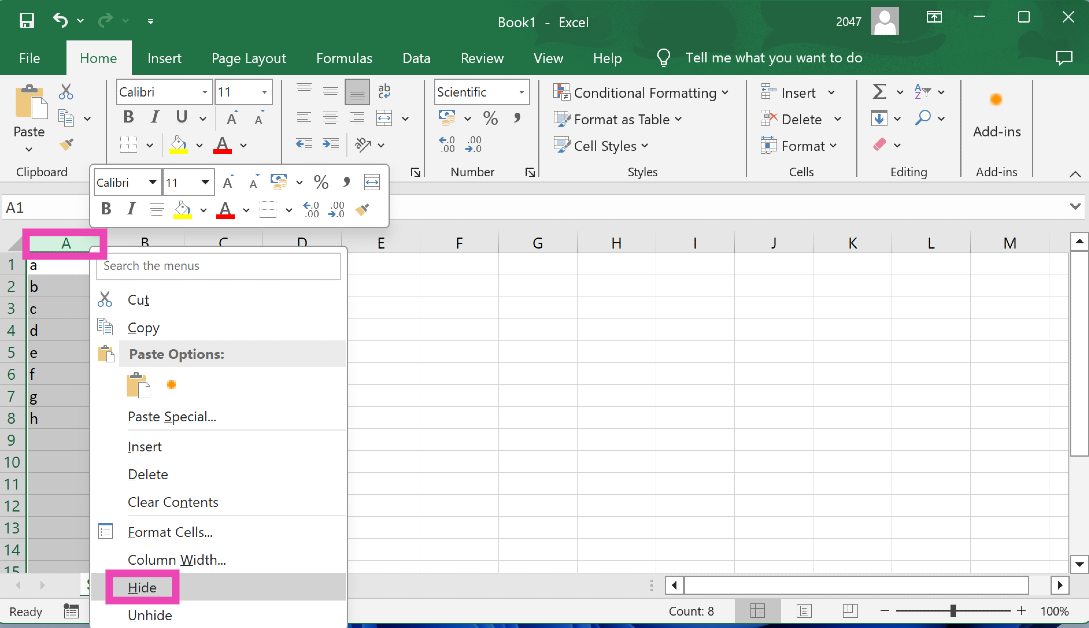Click the Percent Style button in the ribbon
The width and height of the screenshot is (1089, 628).
[x=490, y=118]
